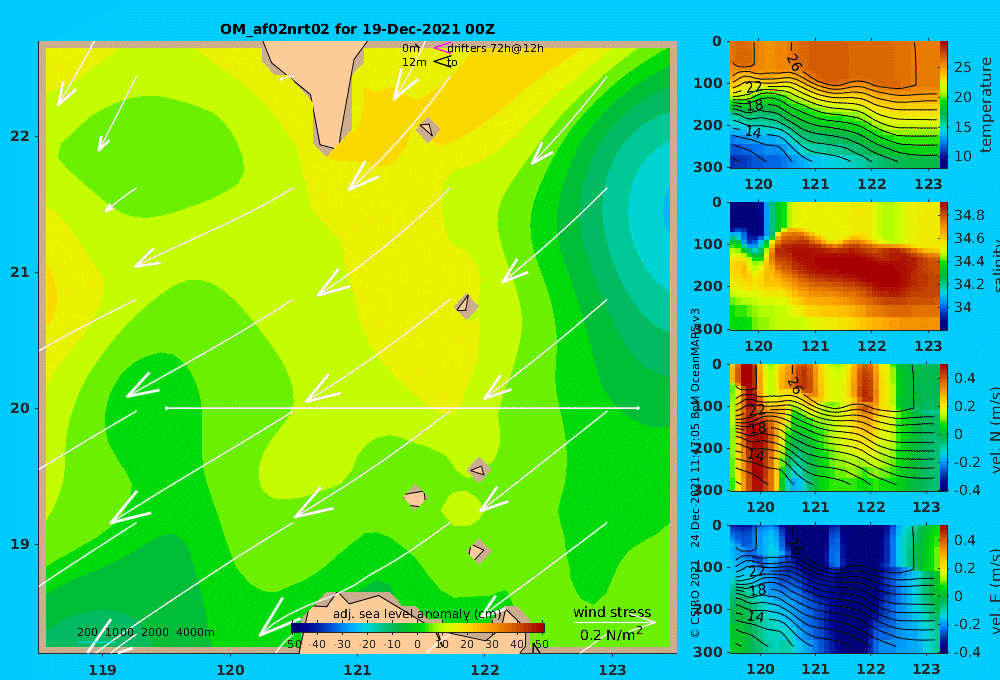Click the magenta 0m drifters arrow legend icon

pyautogui.click(x=442, y=48)
